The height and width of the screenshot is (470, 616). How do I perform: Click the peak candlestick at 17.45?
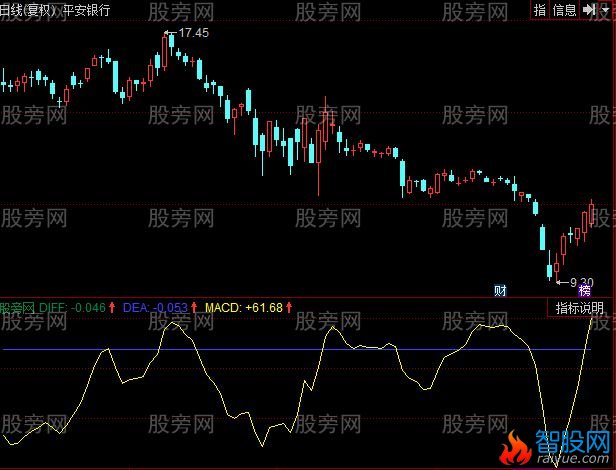pos(165,52)
